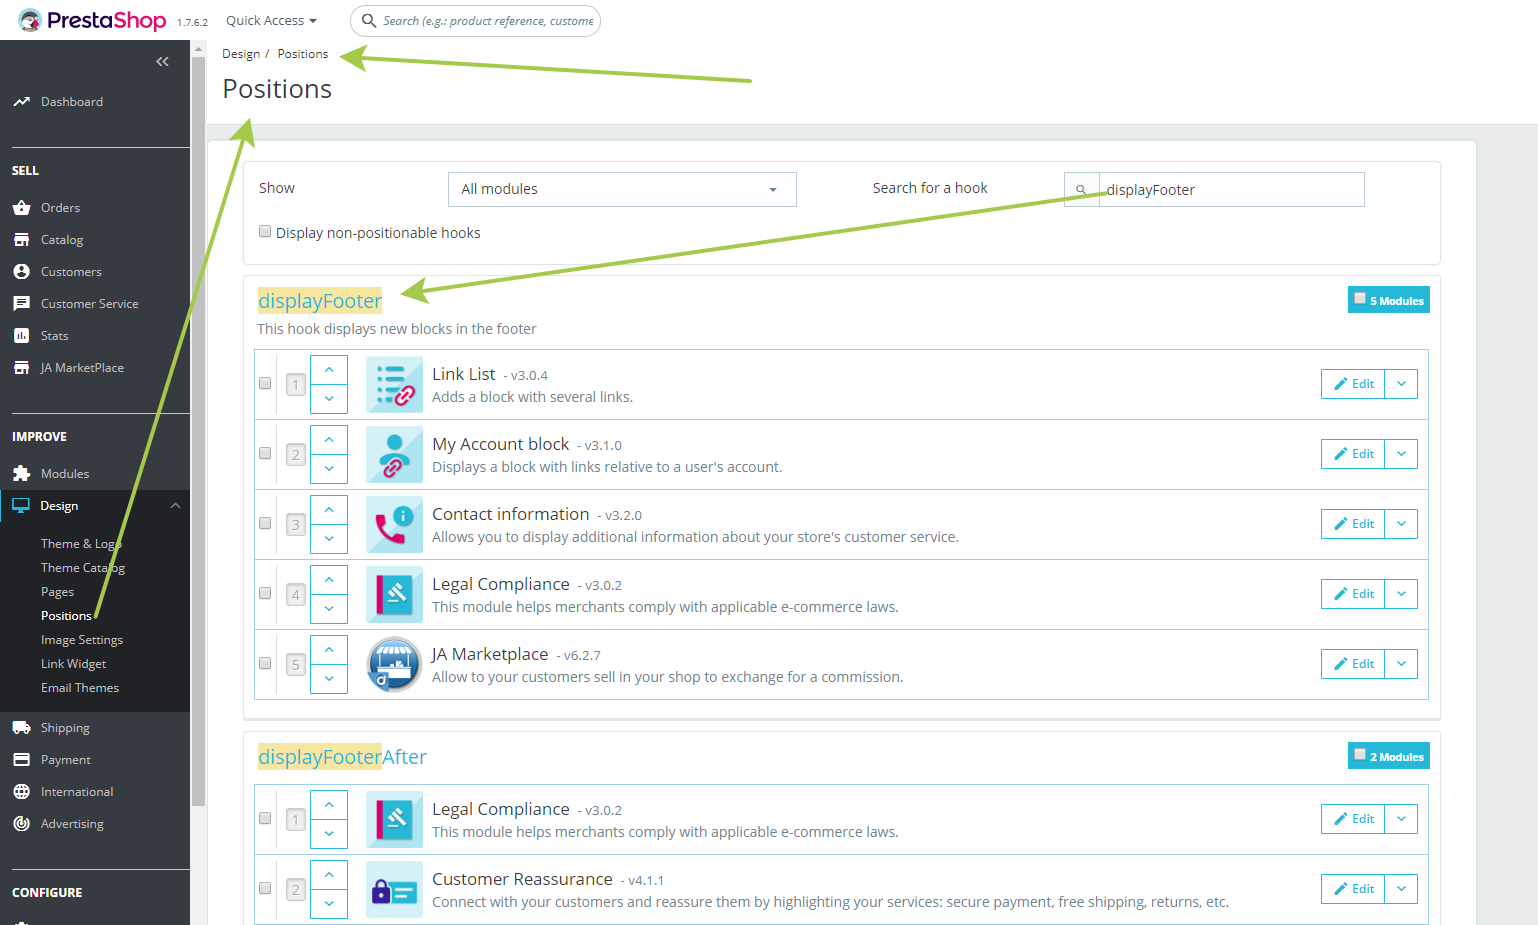The width and height of the screenshot is (1538, 925).
Task: Expand Legal Compliance options in displayFooterAfter
Action: tap(1401, 819)
